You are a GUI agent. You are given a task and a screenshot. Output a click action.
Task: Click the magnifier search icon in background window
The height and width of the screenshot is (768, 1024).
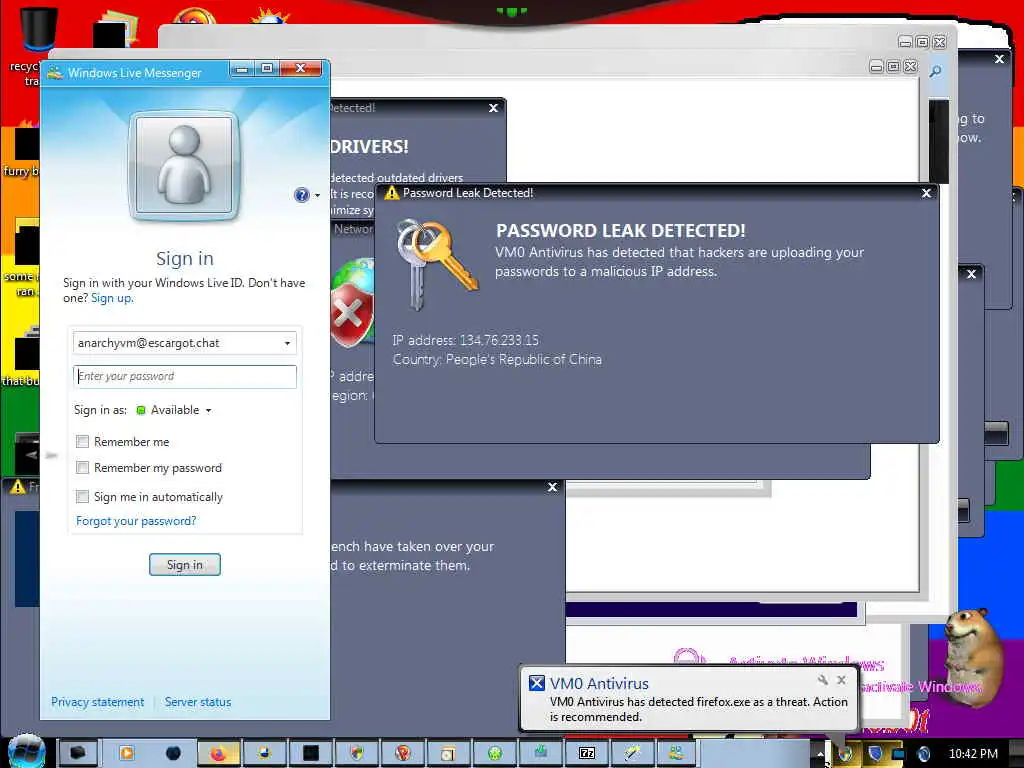point(935,71)
